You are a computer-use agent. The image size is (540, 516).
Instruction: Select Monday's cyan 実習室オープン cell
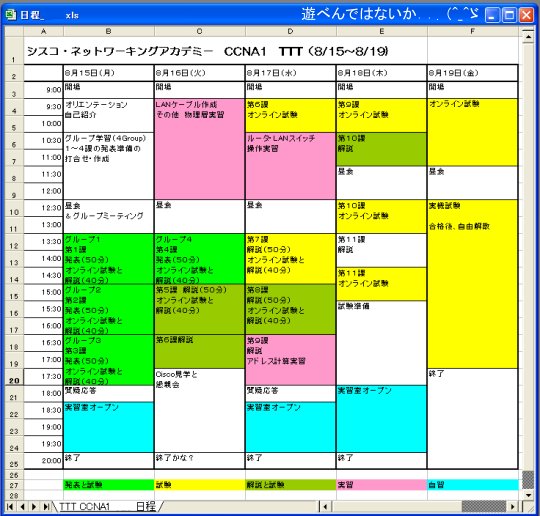click(108, 427)
